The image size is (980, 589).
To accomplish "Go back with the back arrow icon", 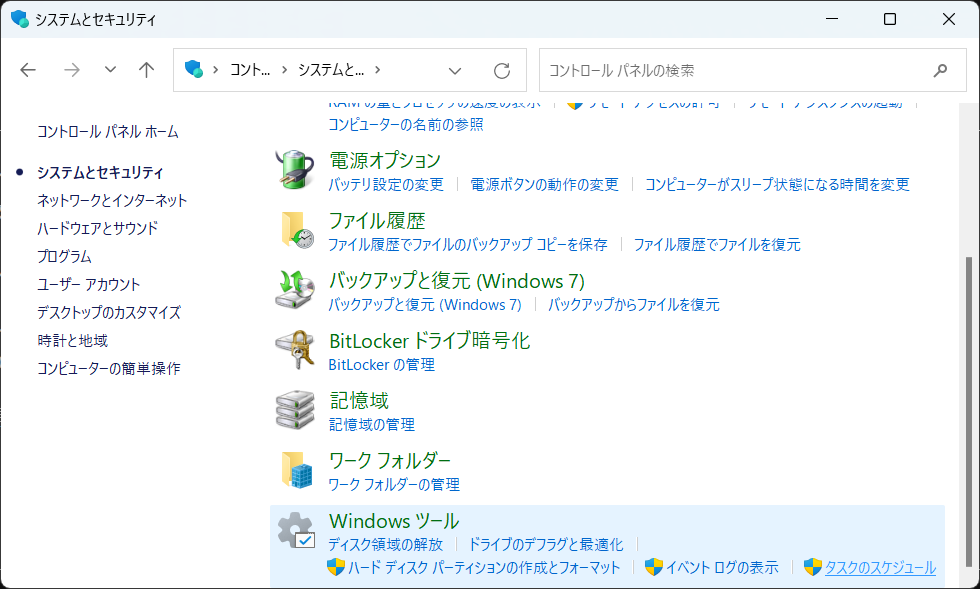I will coord(28,70).
